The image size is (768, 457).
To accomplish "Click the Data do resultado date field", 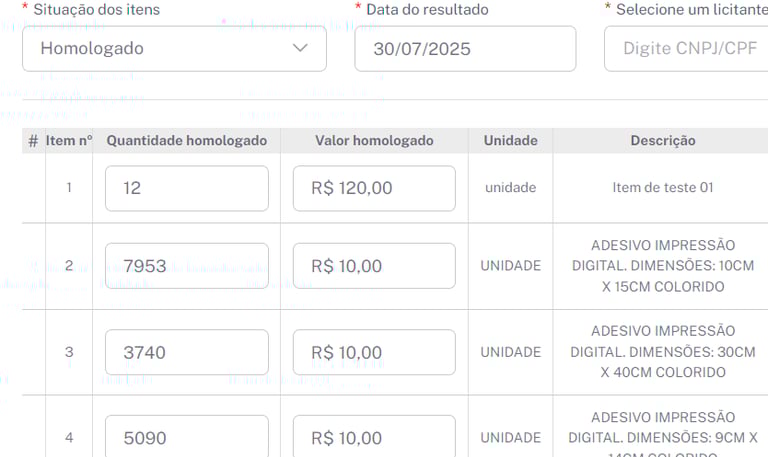I will (x=465, y=48).
